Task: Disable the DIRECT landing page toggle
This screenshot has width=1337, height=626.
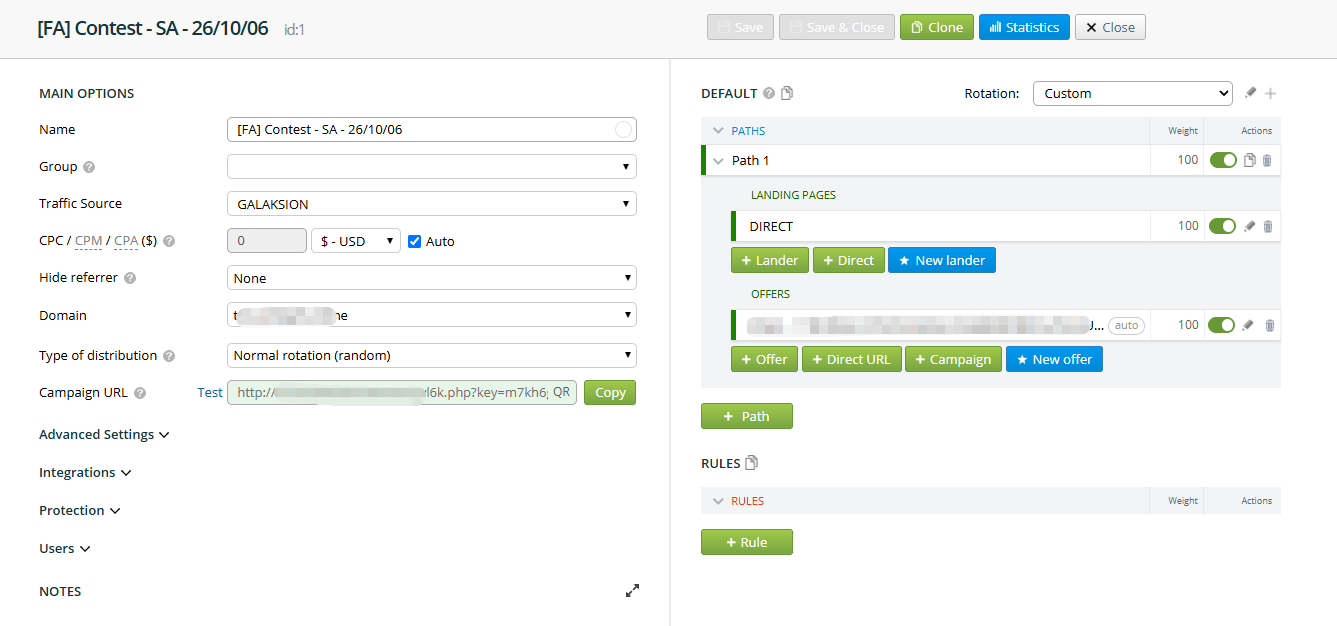Action: pyautogui.click(x=1222, y=226)
